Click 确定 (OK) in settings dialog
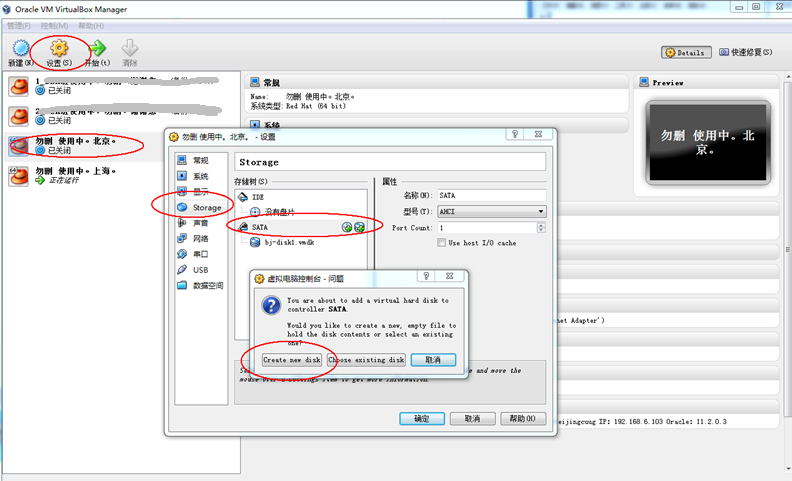Viewport: 792px width, 481px height. point(422,419)
